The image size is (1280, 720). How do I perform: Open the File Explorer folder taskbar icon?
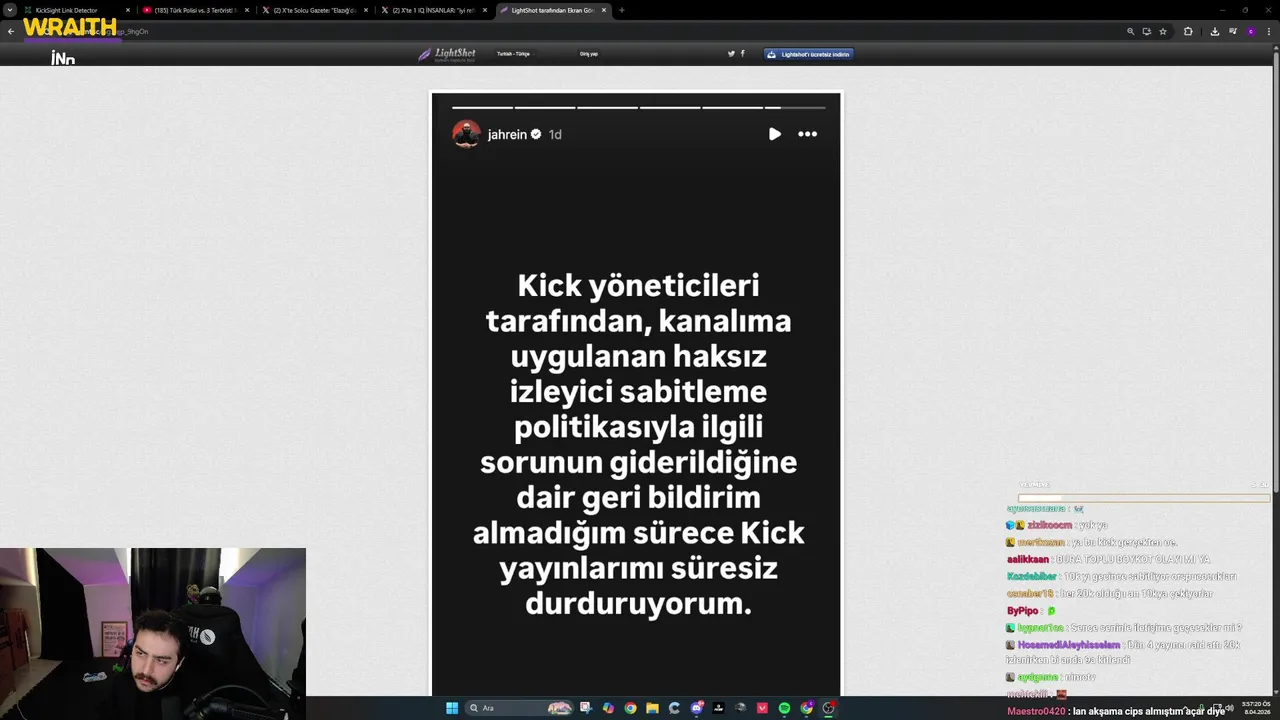(652, 708)
